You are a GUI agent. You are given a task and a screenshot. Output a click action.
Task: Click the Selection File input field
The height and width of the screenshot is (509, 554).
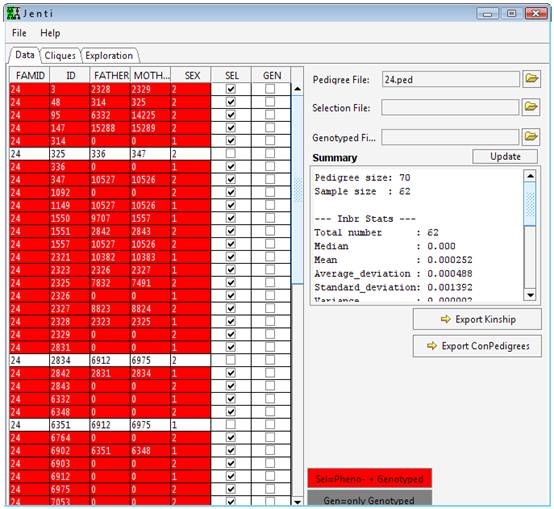tap(450, 107)
